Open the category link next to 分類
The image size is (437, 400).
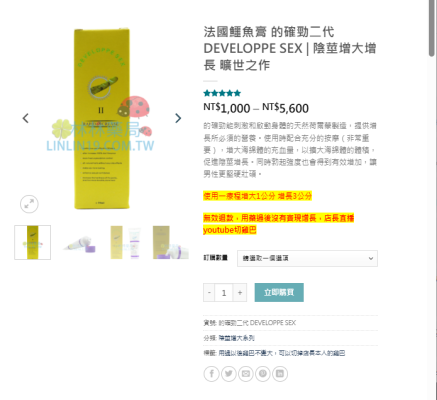click(x=236, y=338)
